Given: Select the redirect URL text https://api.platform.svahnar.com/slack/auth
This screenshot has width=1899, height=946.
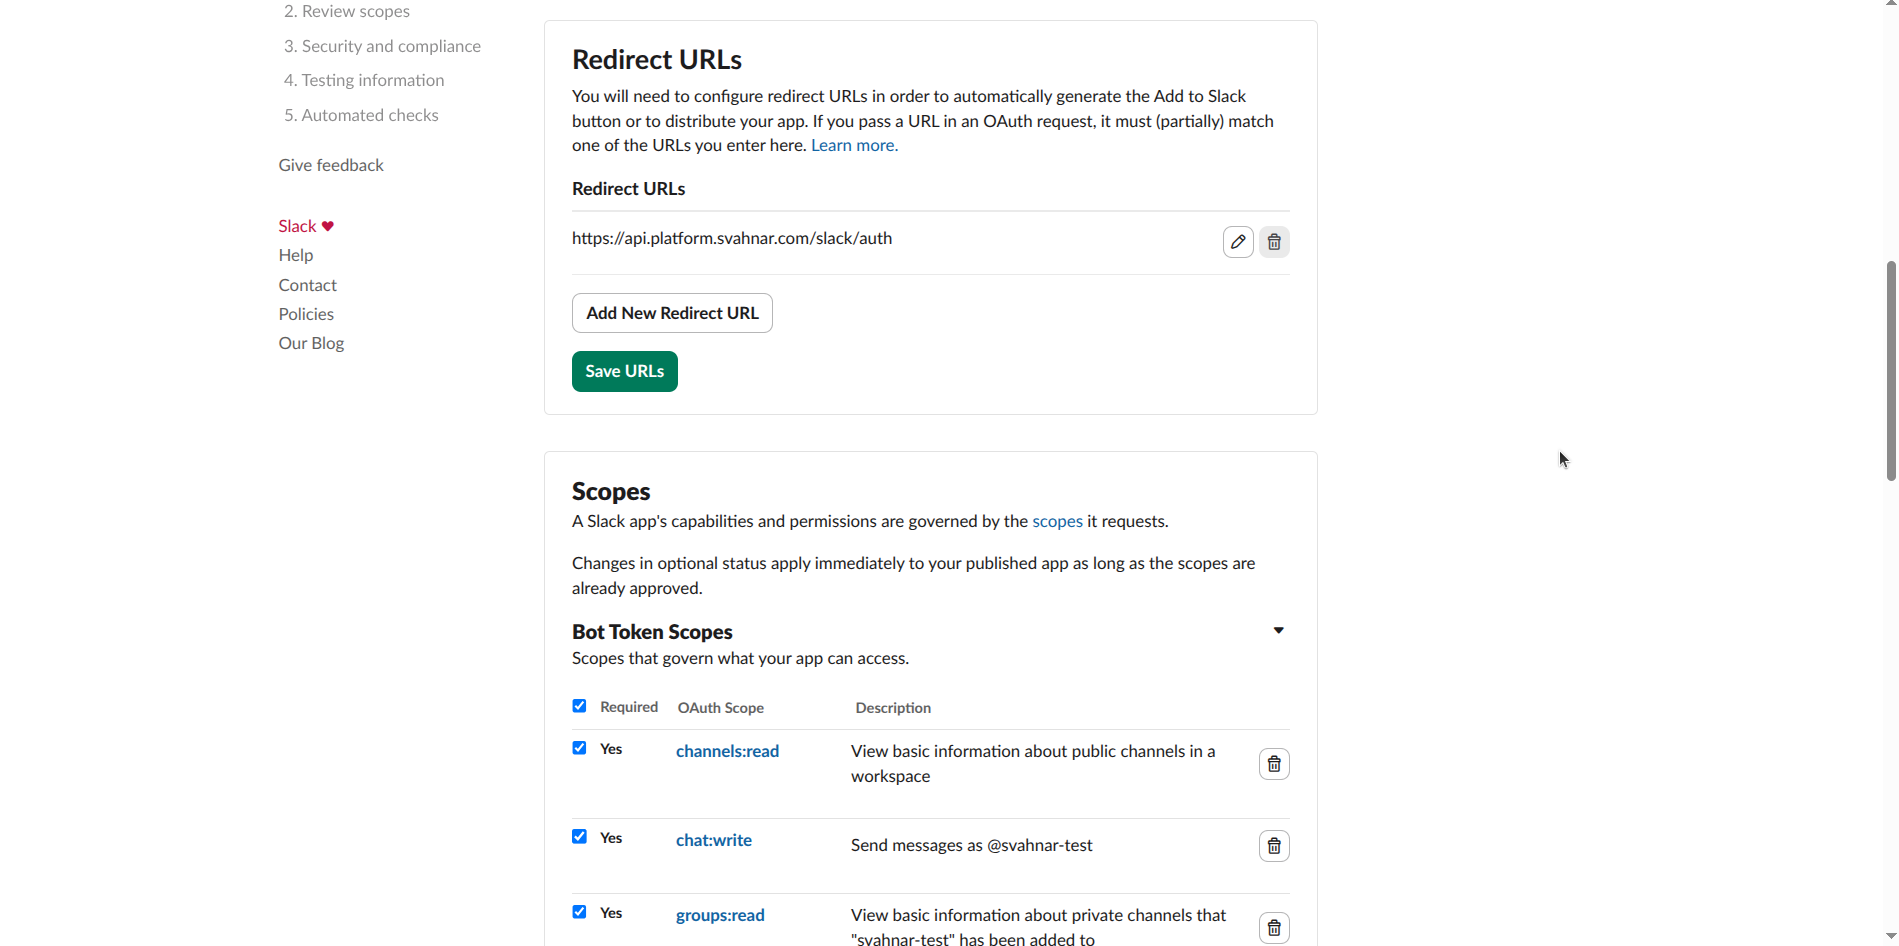Looking at the screenshot, I should 732,238.
